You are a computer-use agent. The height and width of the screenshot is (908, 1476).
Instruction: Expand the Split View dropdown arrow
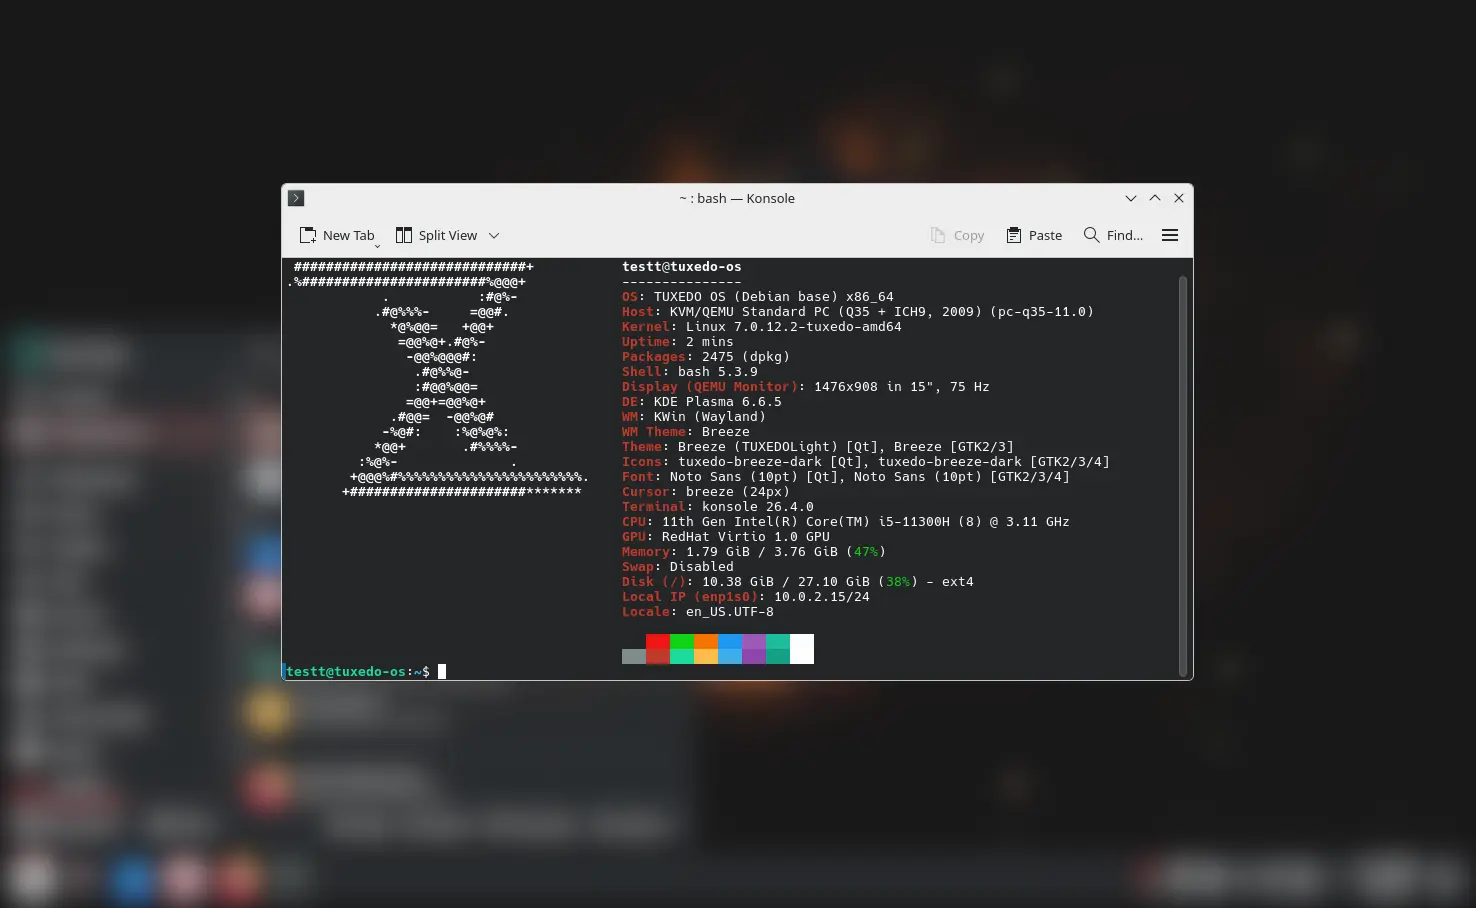[494, 236]
